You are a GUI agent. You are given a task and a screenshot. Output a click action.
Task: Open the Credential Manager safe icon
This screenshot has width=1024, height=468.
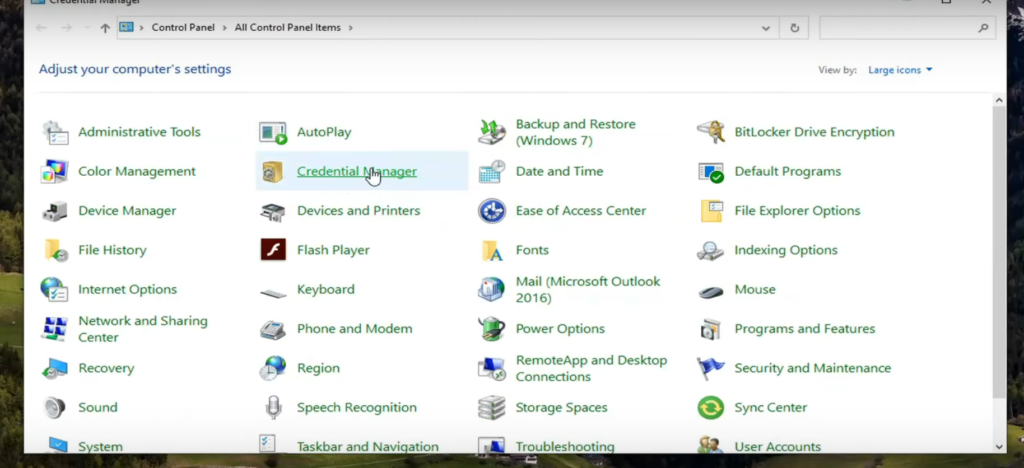coord(272,172)
